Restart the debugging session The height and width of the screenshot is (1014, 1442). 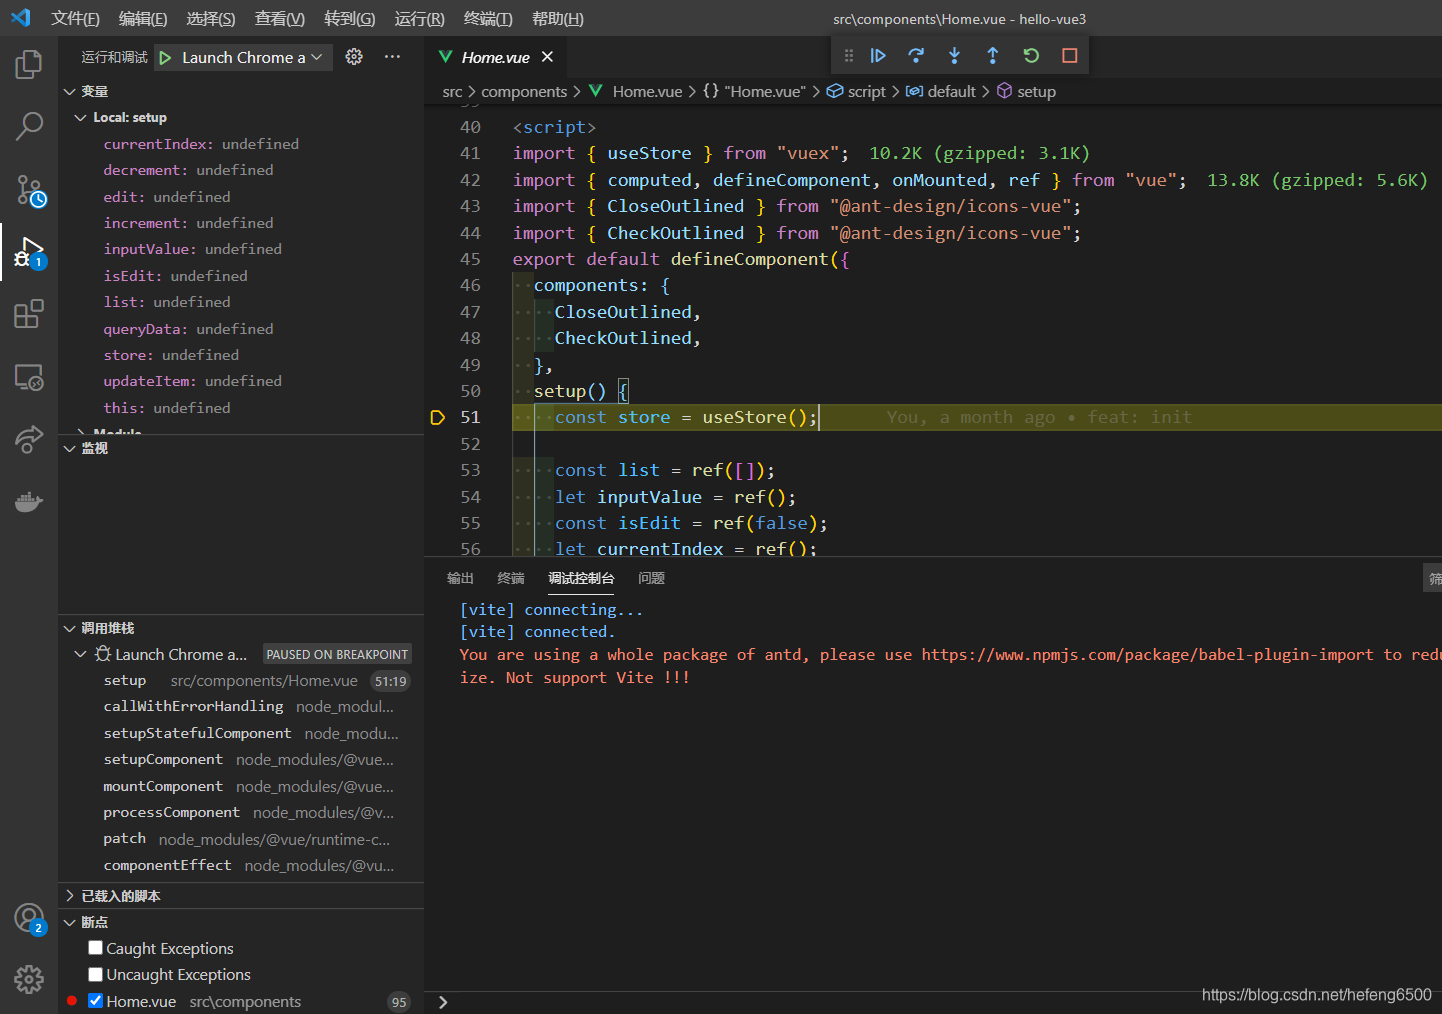point(1031,56)
